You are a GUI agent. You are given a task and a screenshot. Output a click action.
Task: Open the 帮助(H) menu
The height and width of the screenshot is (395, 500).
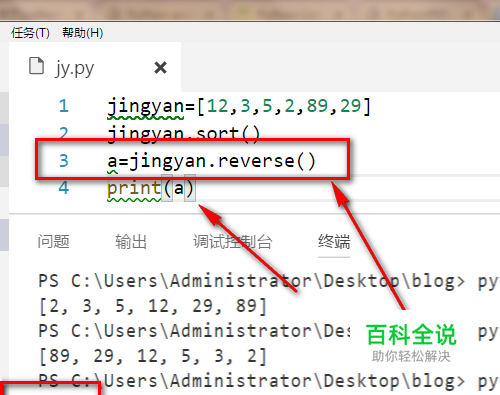[83, 33]
